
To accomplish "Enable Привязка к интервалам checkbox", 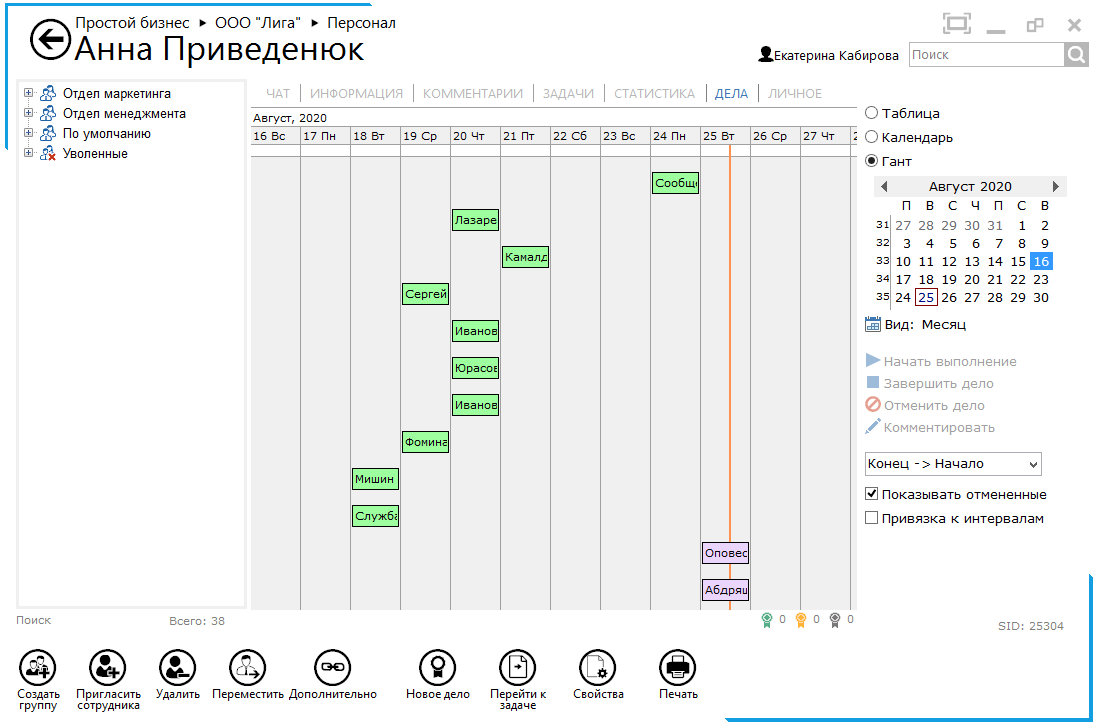I will (x=872, y=518).
